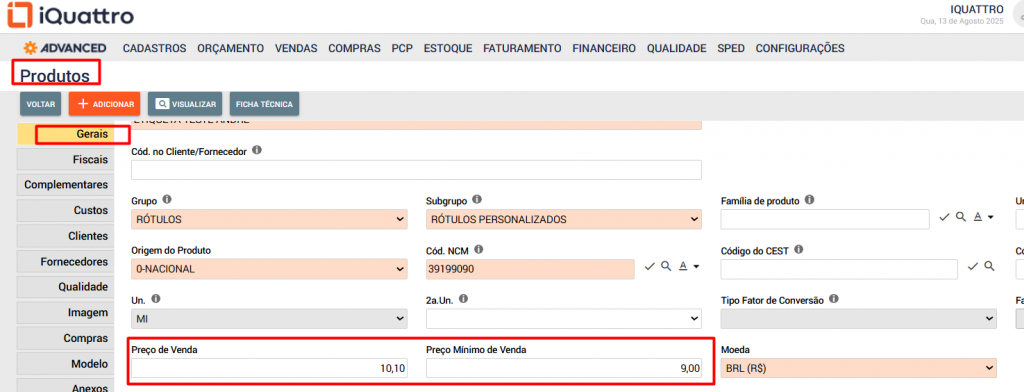Click search magnifier beside Família de produto field
Viewport: 1024px width, 392px height.
[961, 216]
